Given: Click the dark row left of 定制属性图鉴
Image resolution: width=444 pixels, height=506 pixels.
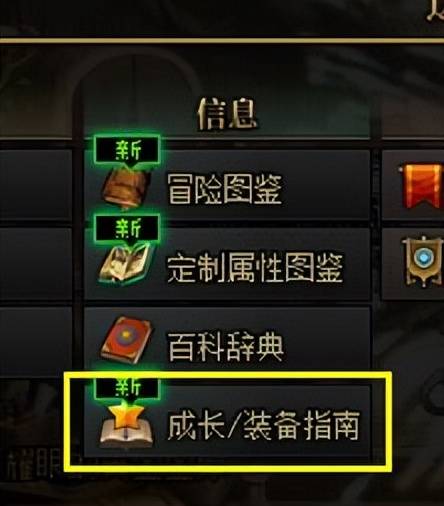Looking at the screenshot, I should click(x=36, y=264).
